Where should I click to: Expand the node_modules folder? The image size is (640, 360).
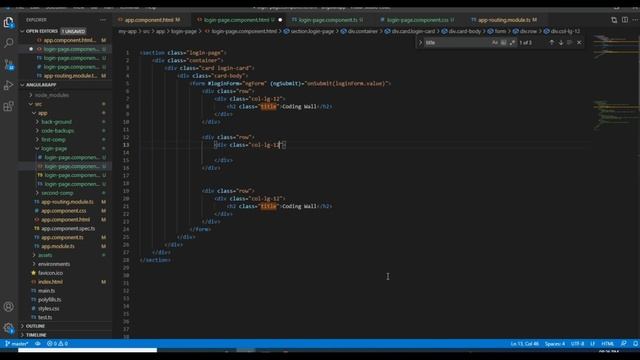click(52, 95)
